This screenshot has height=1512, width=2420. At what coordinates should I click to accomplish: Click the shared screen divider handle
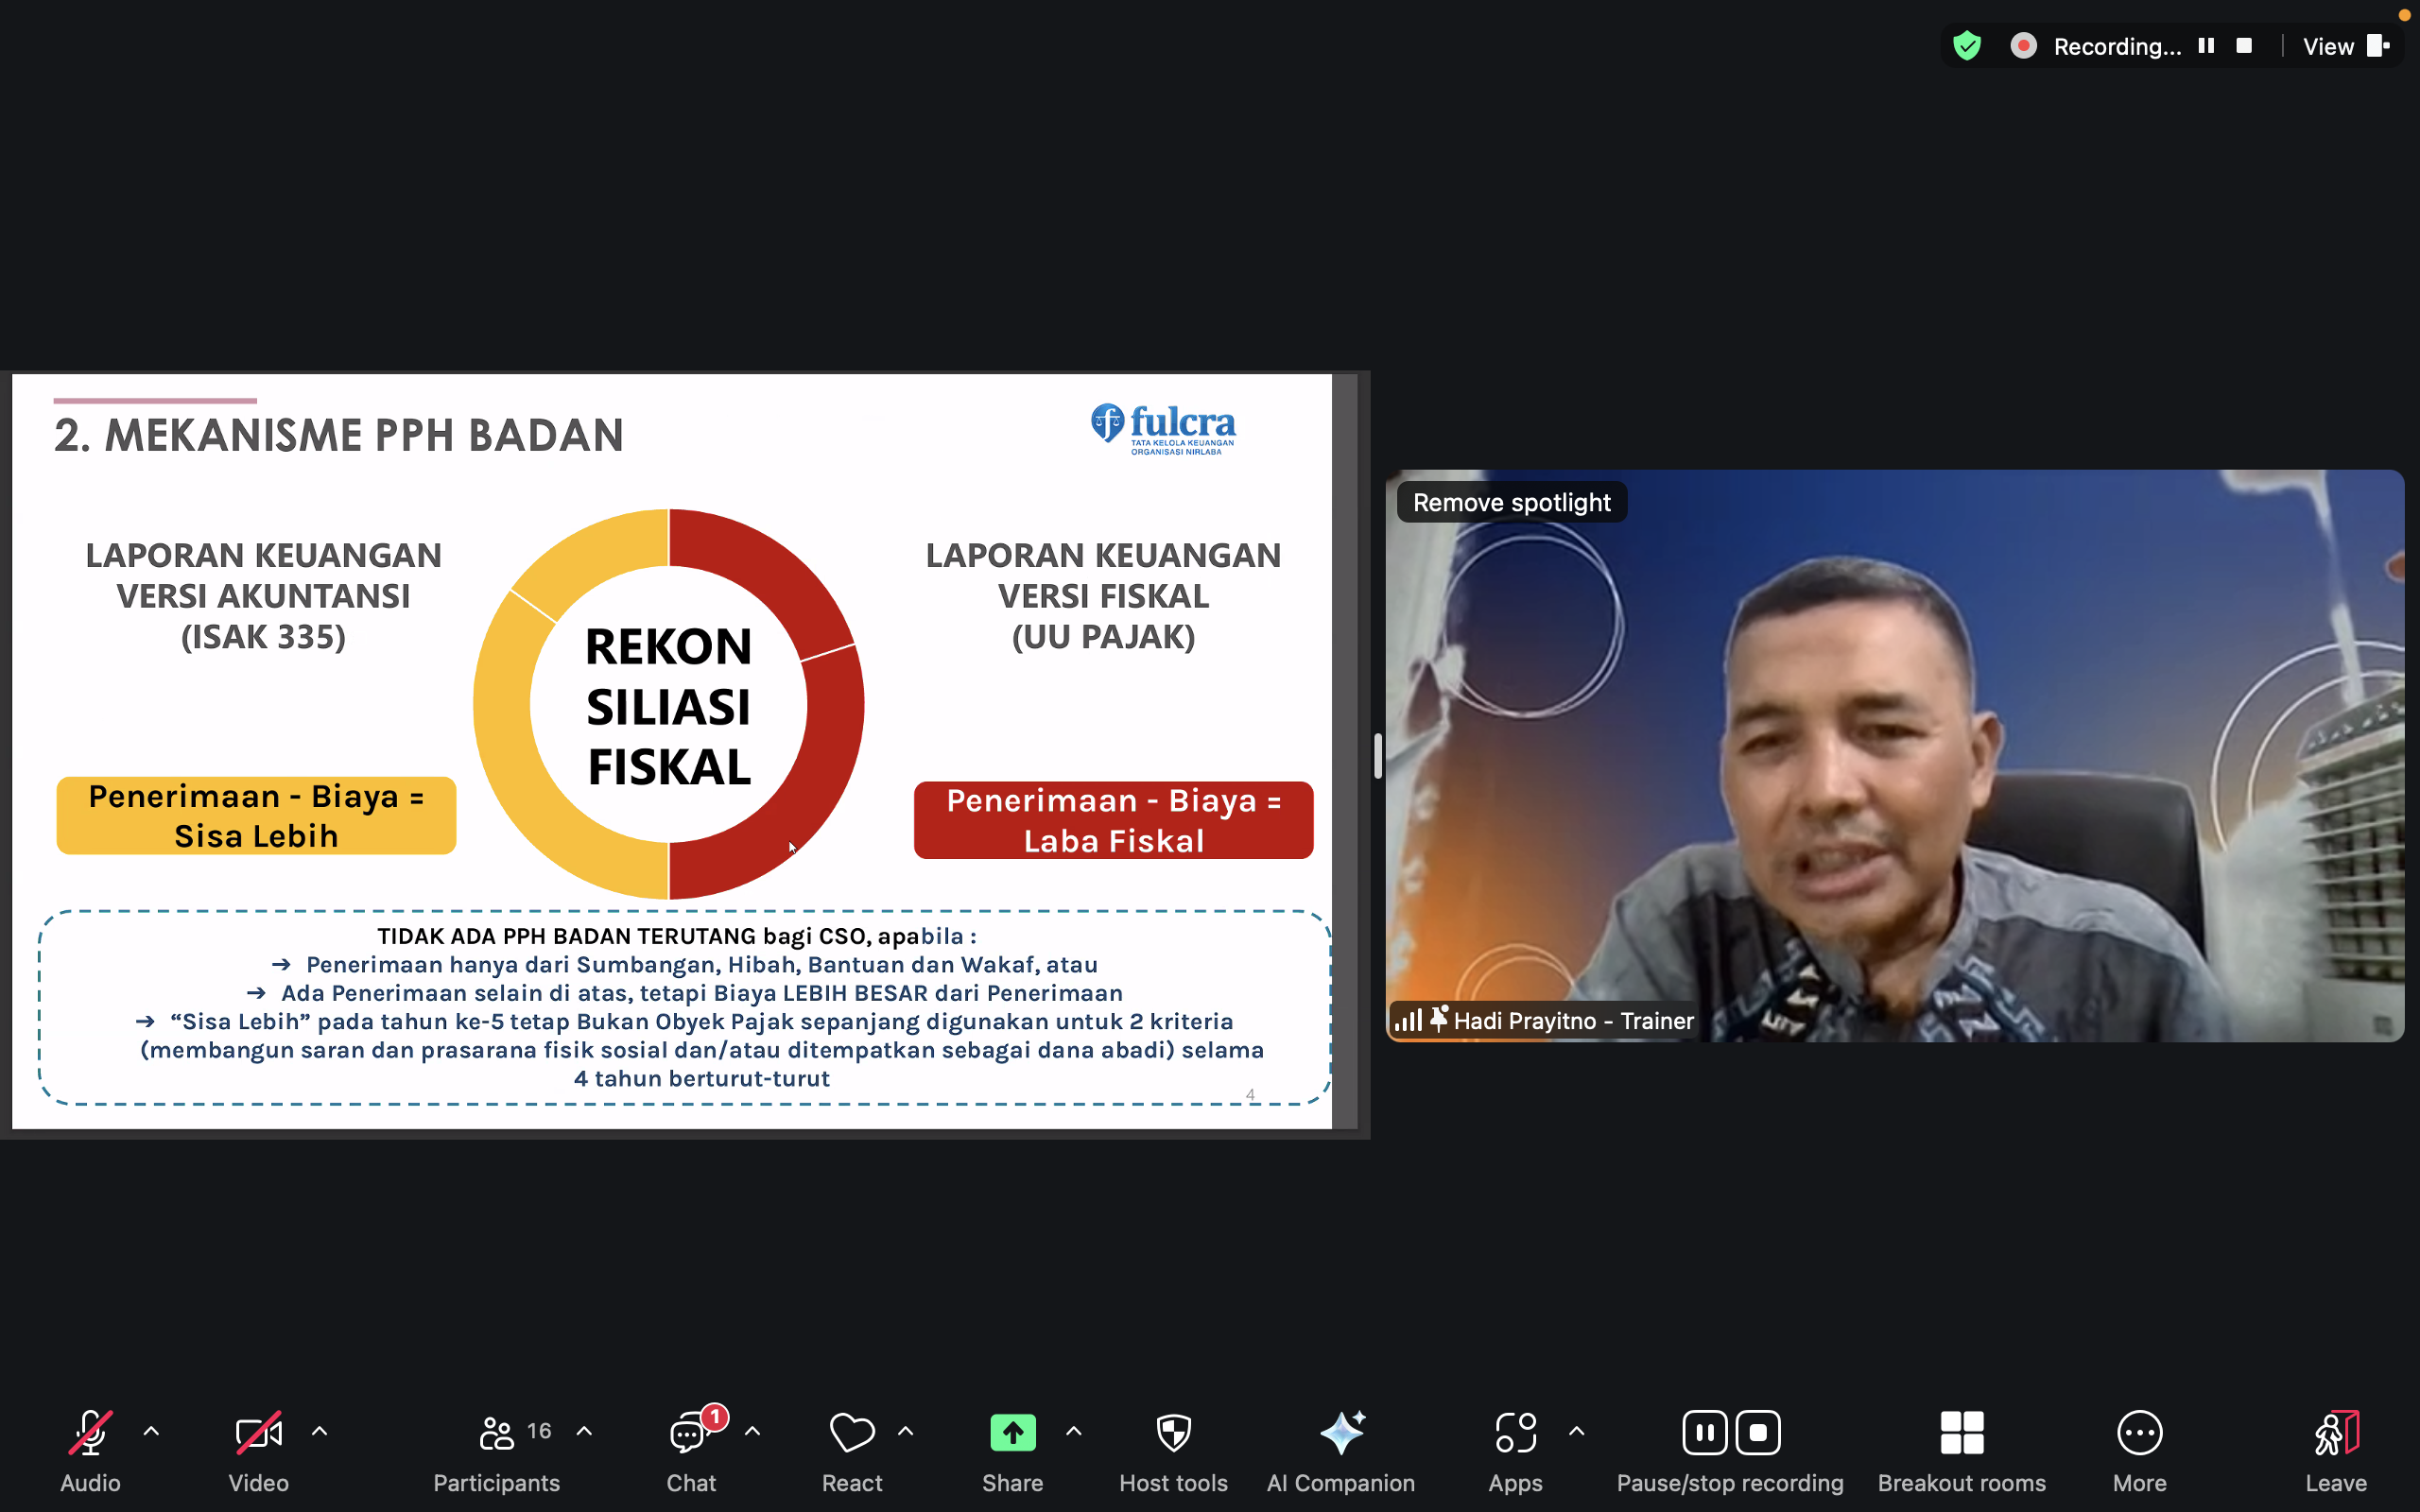click(x=1378, y=755)
